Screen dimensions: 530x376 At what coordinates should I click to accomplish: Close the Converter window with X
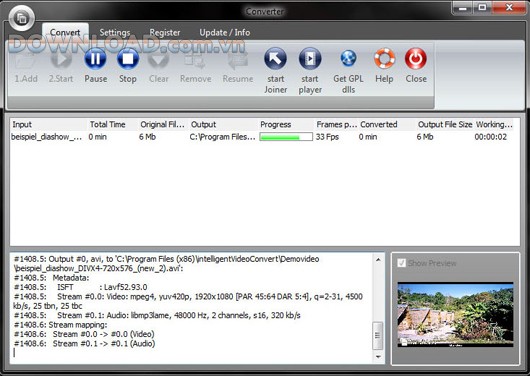point(509,7)
